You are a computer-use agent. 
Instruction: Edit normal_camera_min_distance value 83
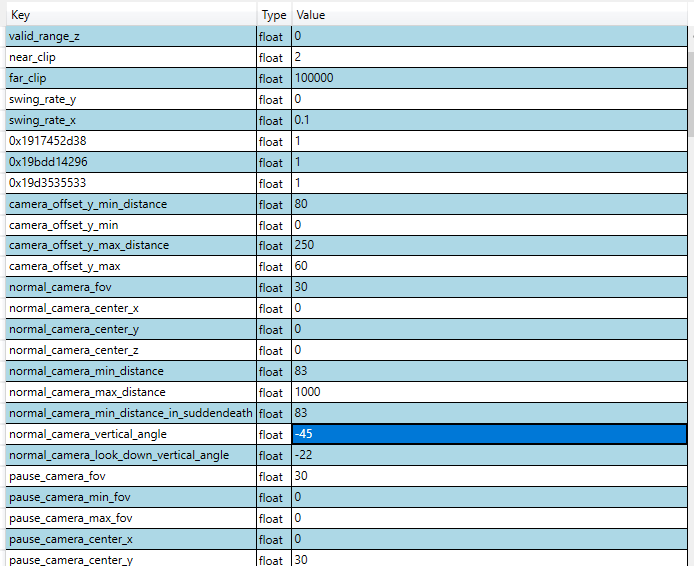coord(490,372)
